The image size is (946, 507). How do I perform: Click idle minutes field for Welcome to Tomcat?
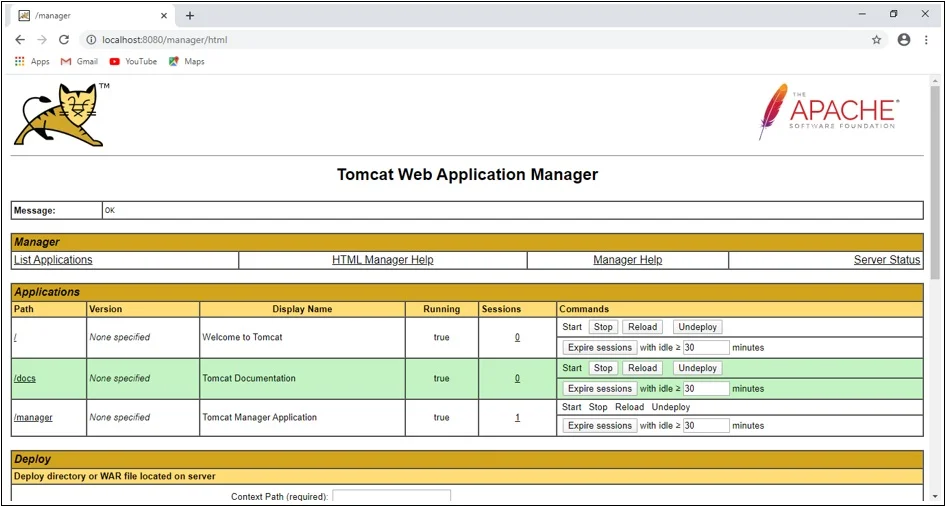pyautogui.click(x=706, y=348)
